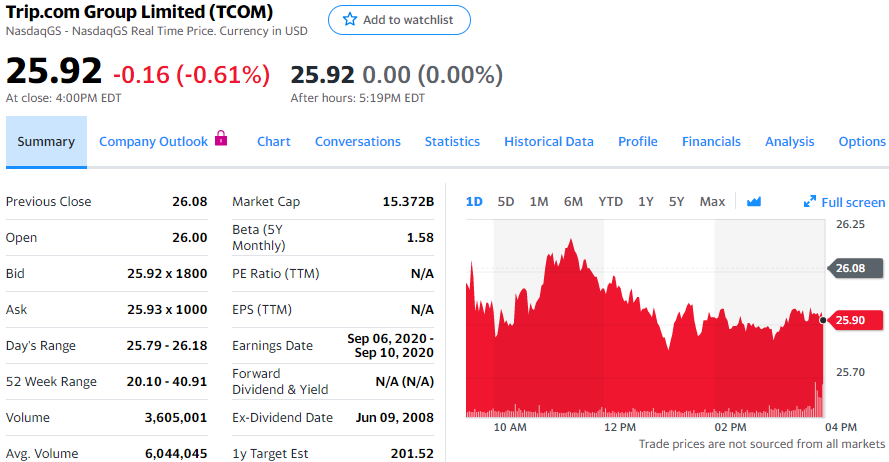
Task: Choose the 6M chart range
Action: pos(573,202)
